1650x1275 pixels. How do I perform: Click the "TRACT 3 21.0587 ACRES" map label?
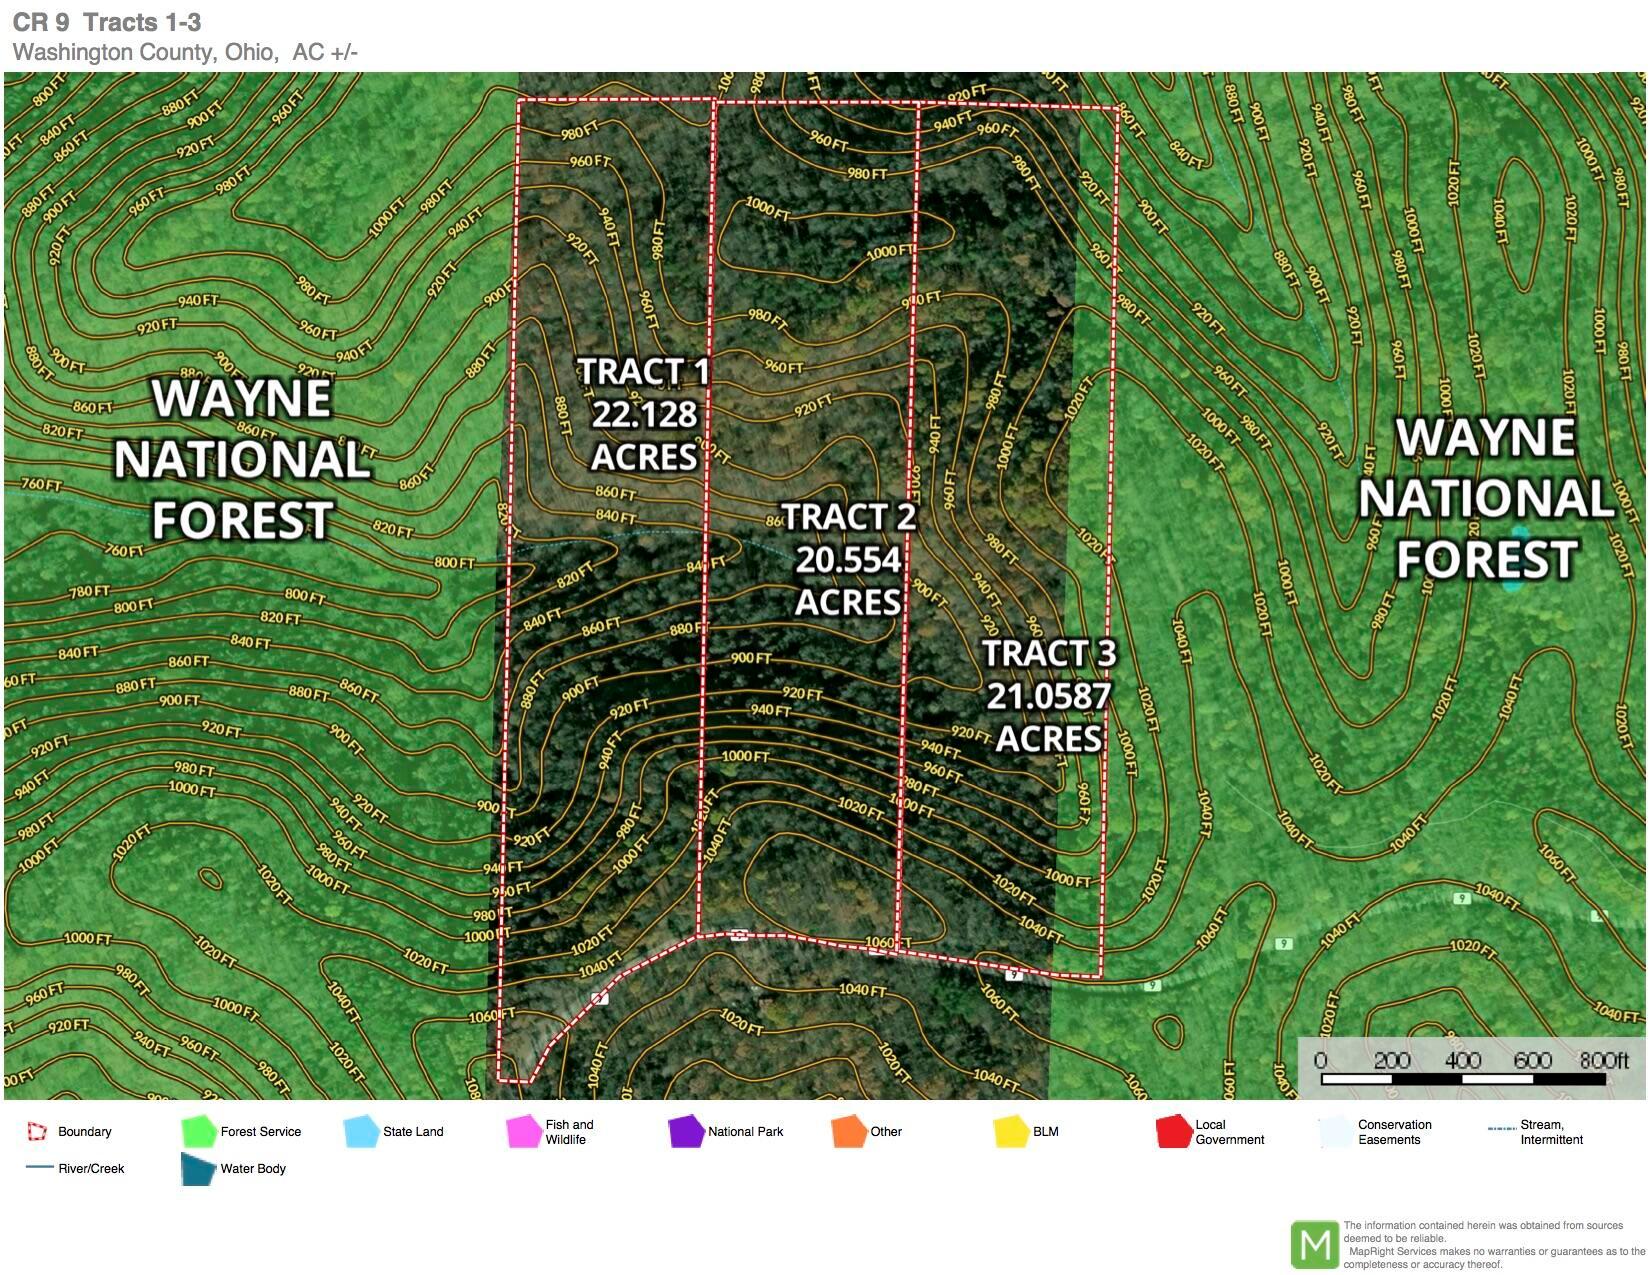tap(1049, 695)
